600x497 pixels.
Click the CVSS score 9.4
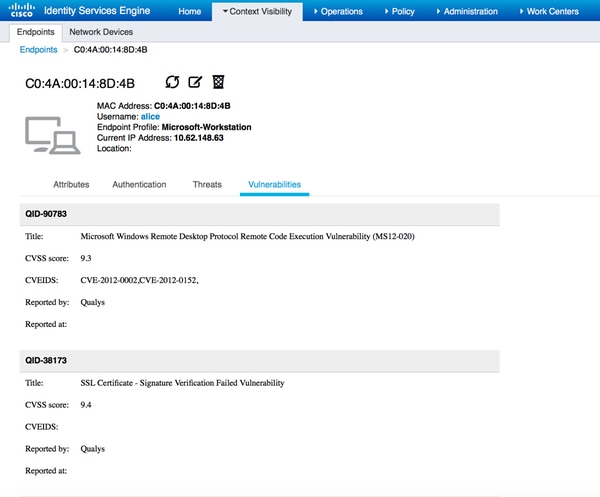tap(86, 405)
